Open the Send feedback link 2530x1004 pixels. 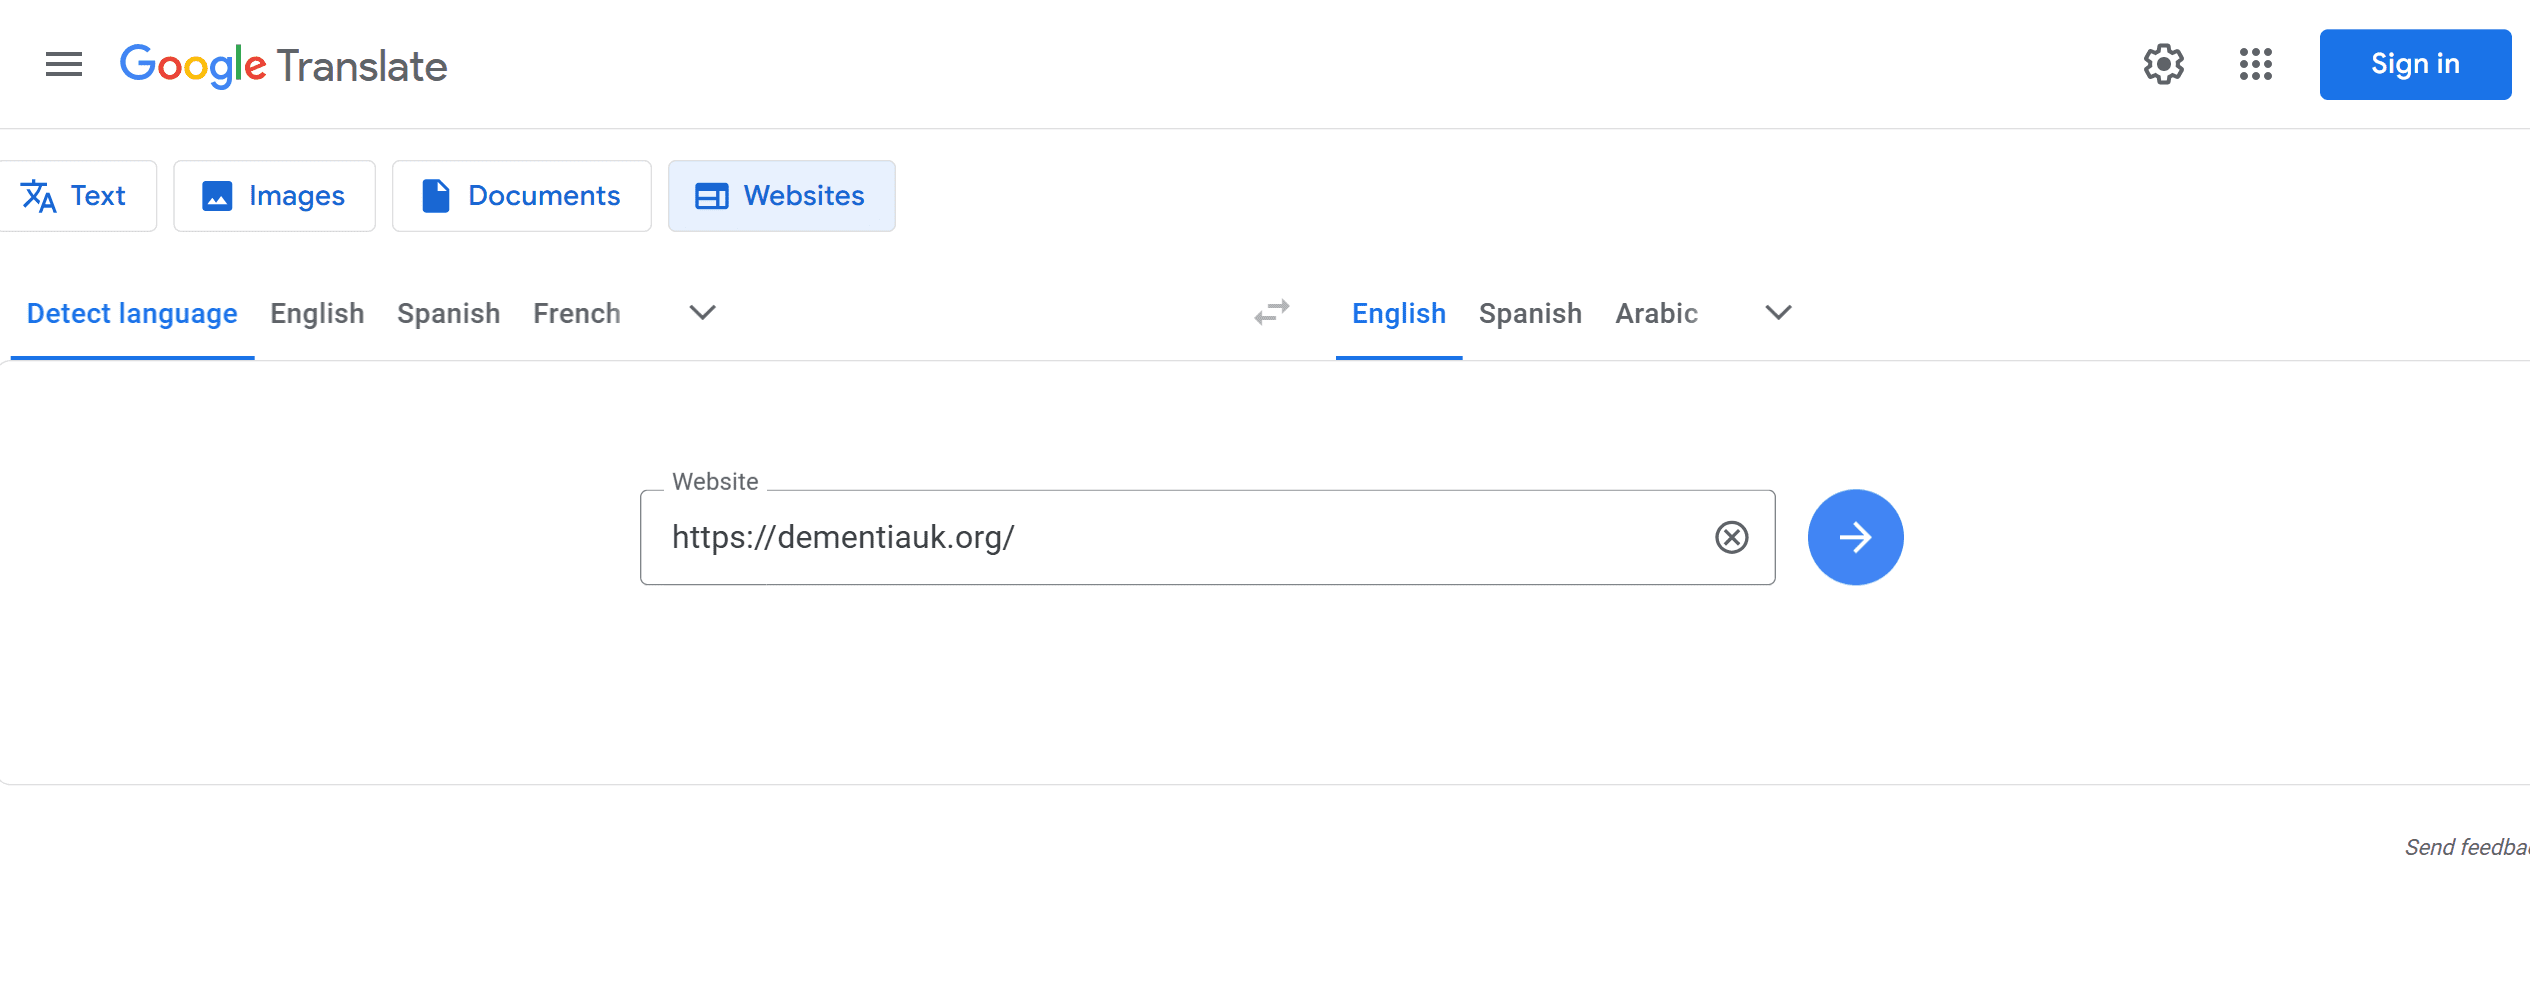point(2466,848)
